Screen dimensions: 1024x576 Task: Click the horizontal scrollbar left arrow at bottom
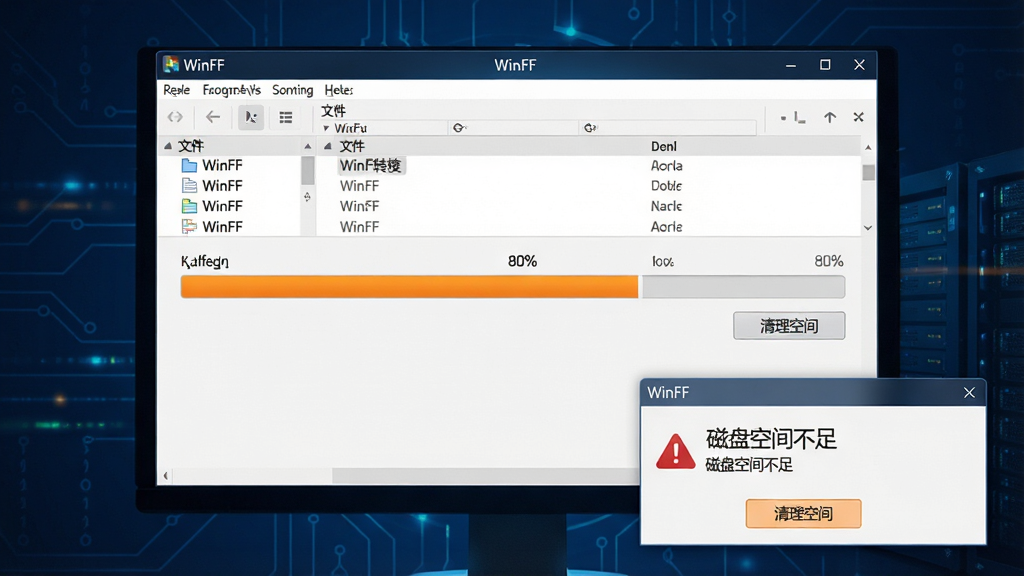point(166,475)
